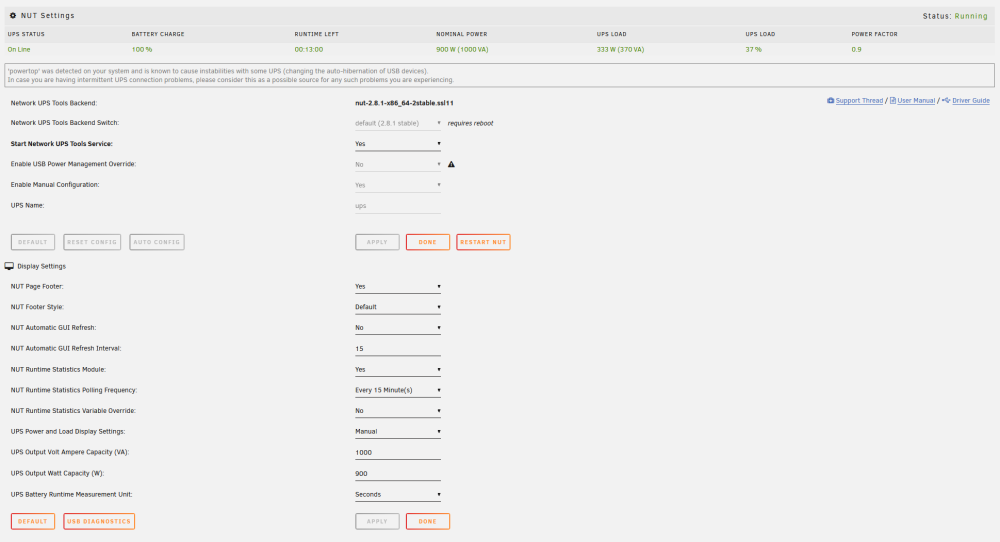Open the Support Thread link
Screen dimensions: 1000x542
[859, 101]
